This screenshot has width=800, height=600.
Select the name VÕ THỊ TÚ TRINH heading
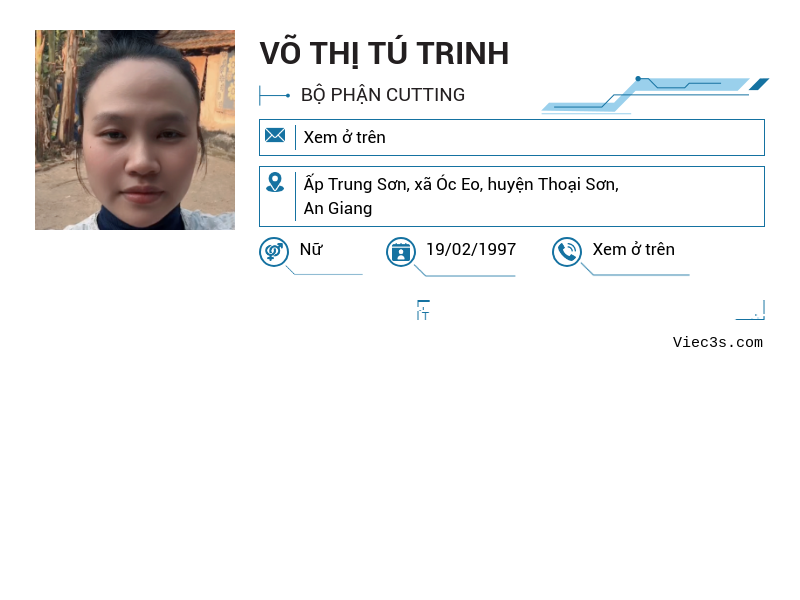point(385,53)
